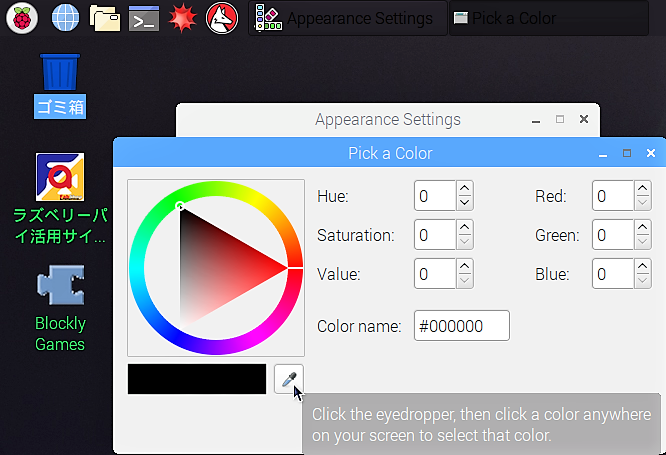Screen dimensions: 666x455
Task: Switch to Appearance Settings taskbar entry
Action: [347, 18]
